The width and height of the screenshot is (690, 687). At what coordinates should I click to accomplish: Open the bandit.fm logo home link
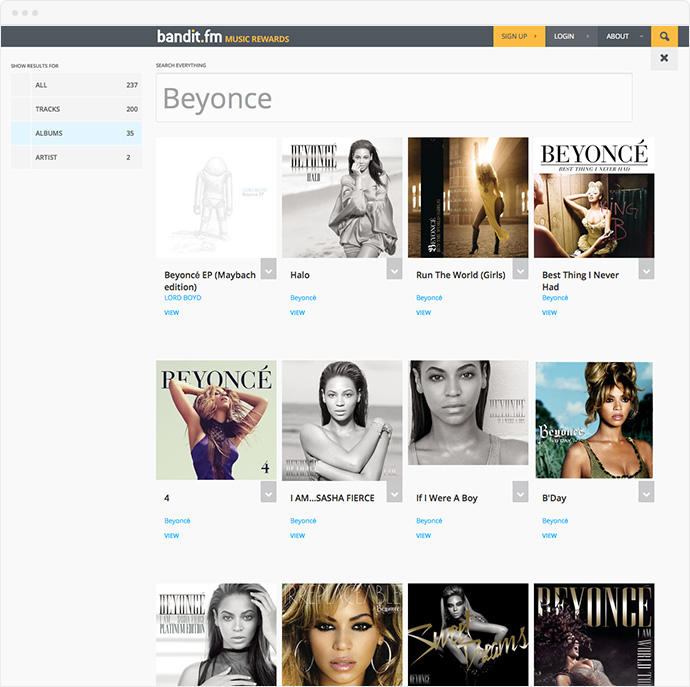[x=223, y=37]
